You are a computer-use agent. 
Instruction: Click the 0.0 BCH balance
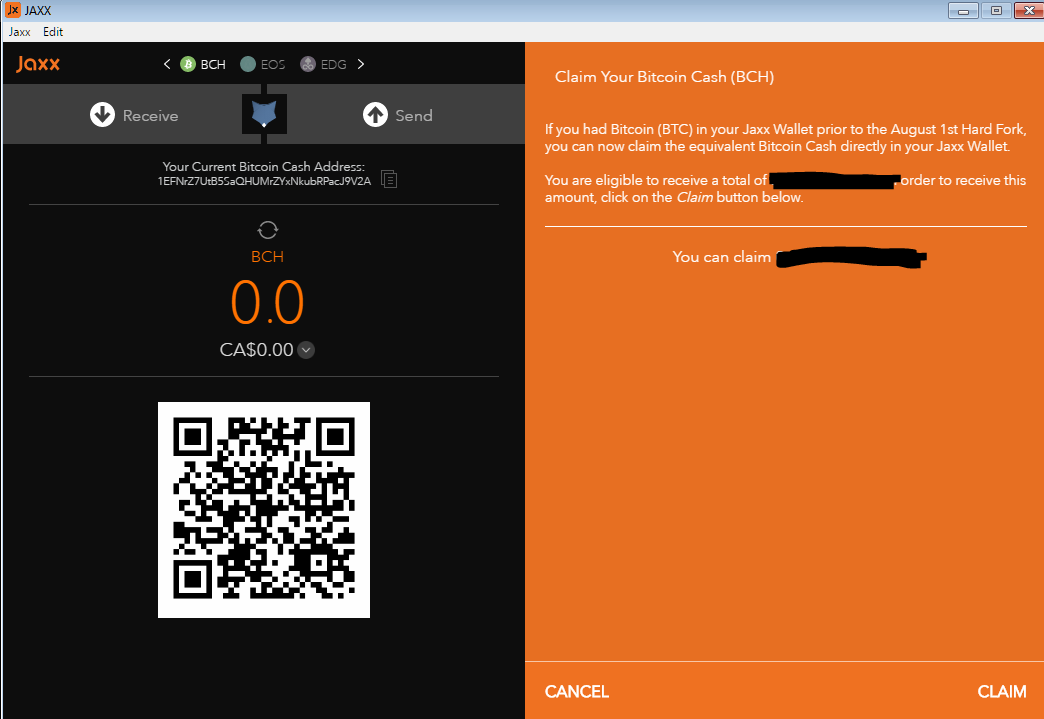click(x=267, y=303)
